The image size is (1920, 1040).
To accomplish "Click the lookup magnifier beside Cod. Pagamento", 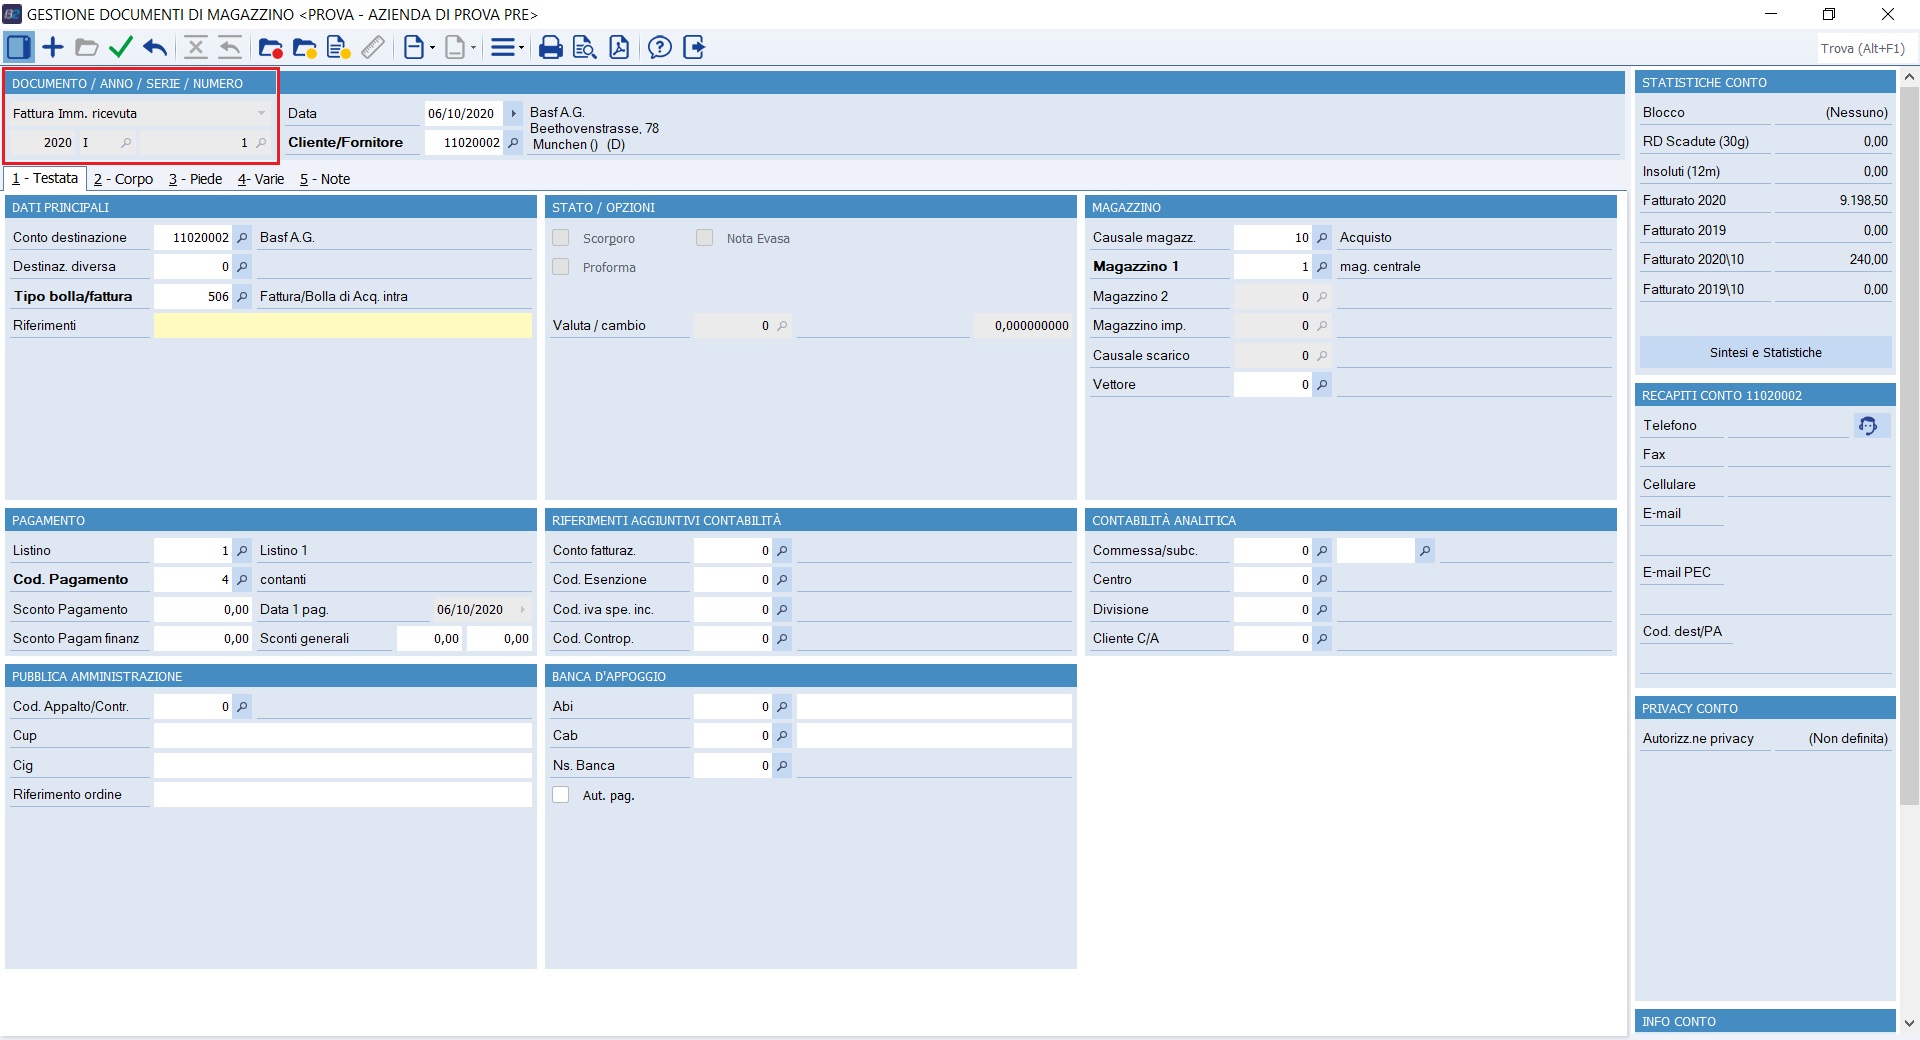I will click(242, 580).
